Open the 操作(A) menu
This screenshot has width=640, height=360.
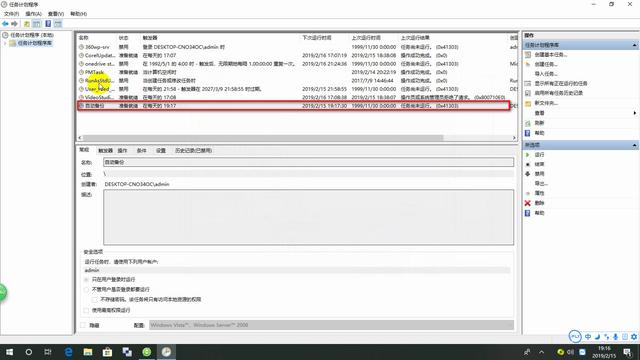(33, 14)
